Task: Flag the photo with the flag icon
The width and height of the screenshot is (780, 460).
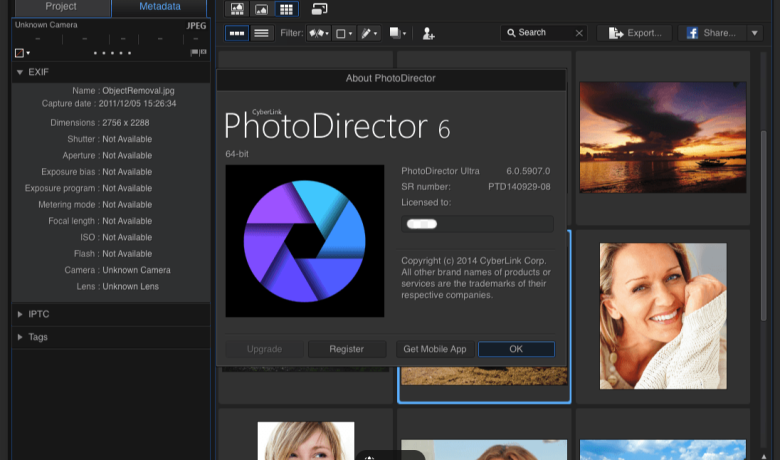Action: 195,52
